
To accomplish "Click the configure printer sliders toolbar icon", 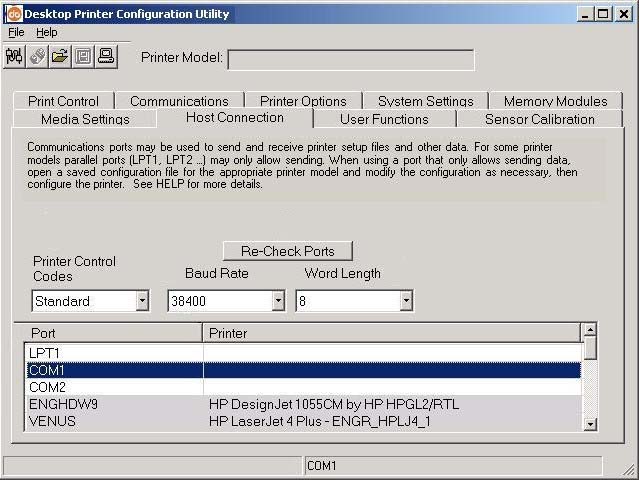I will (15, 57).
